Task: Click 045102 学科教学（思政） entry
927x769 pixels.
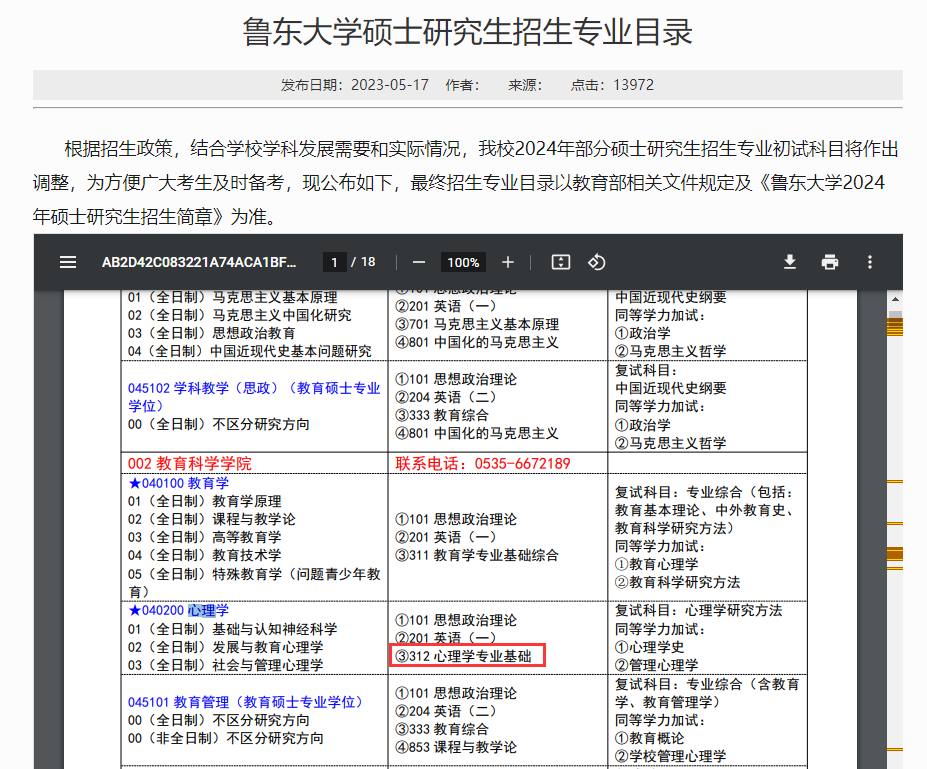Action: [254, 397]
